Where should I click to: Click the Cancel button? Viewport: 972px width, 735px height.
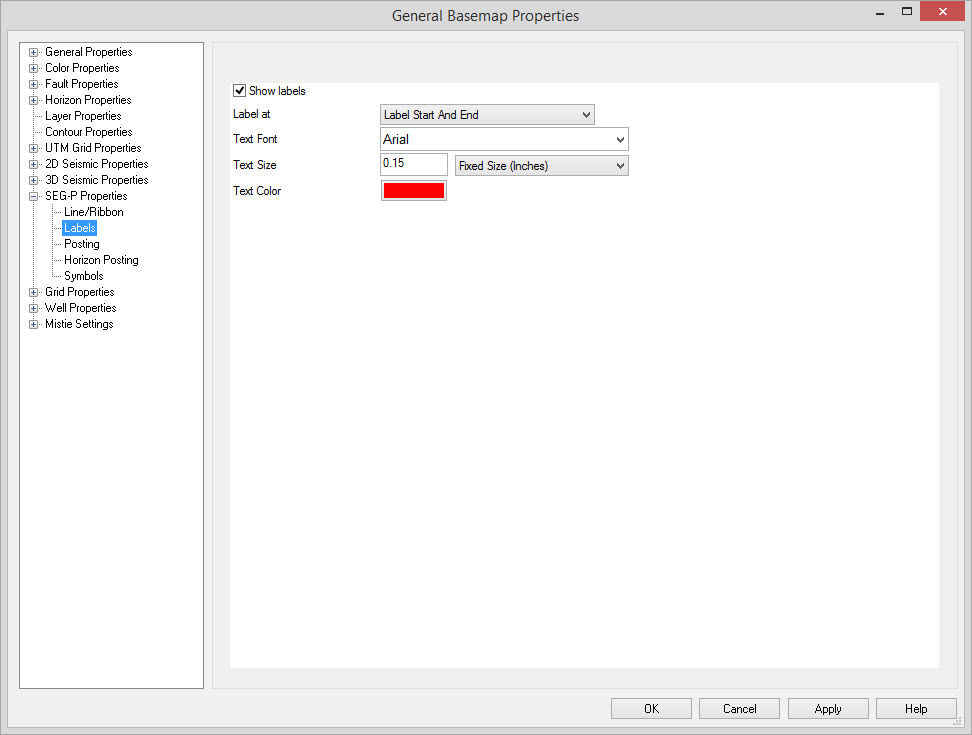pos(739,709)
